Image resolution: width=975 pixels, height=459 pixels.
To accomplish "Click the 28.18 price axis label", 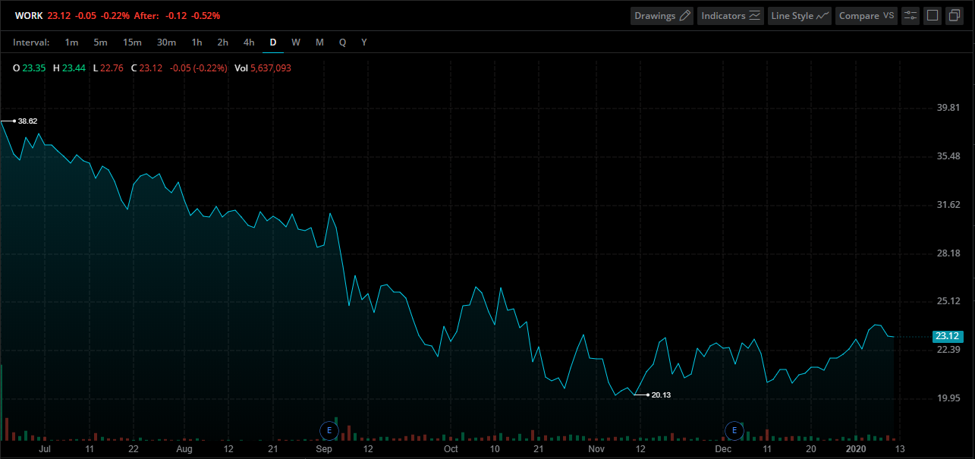I will (948, 253).
